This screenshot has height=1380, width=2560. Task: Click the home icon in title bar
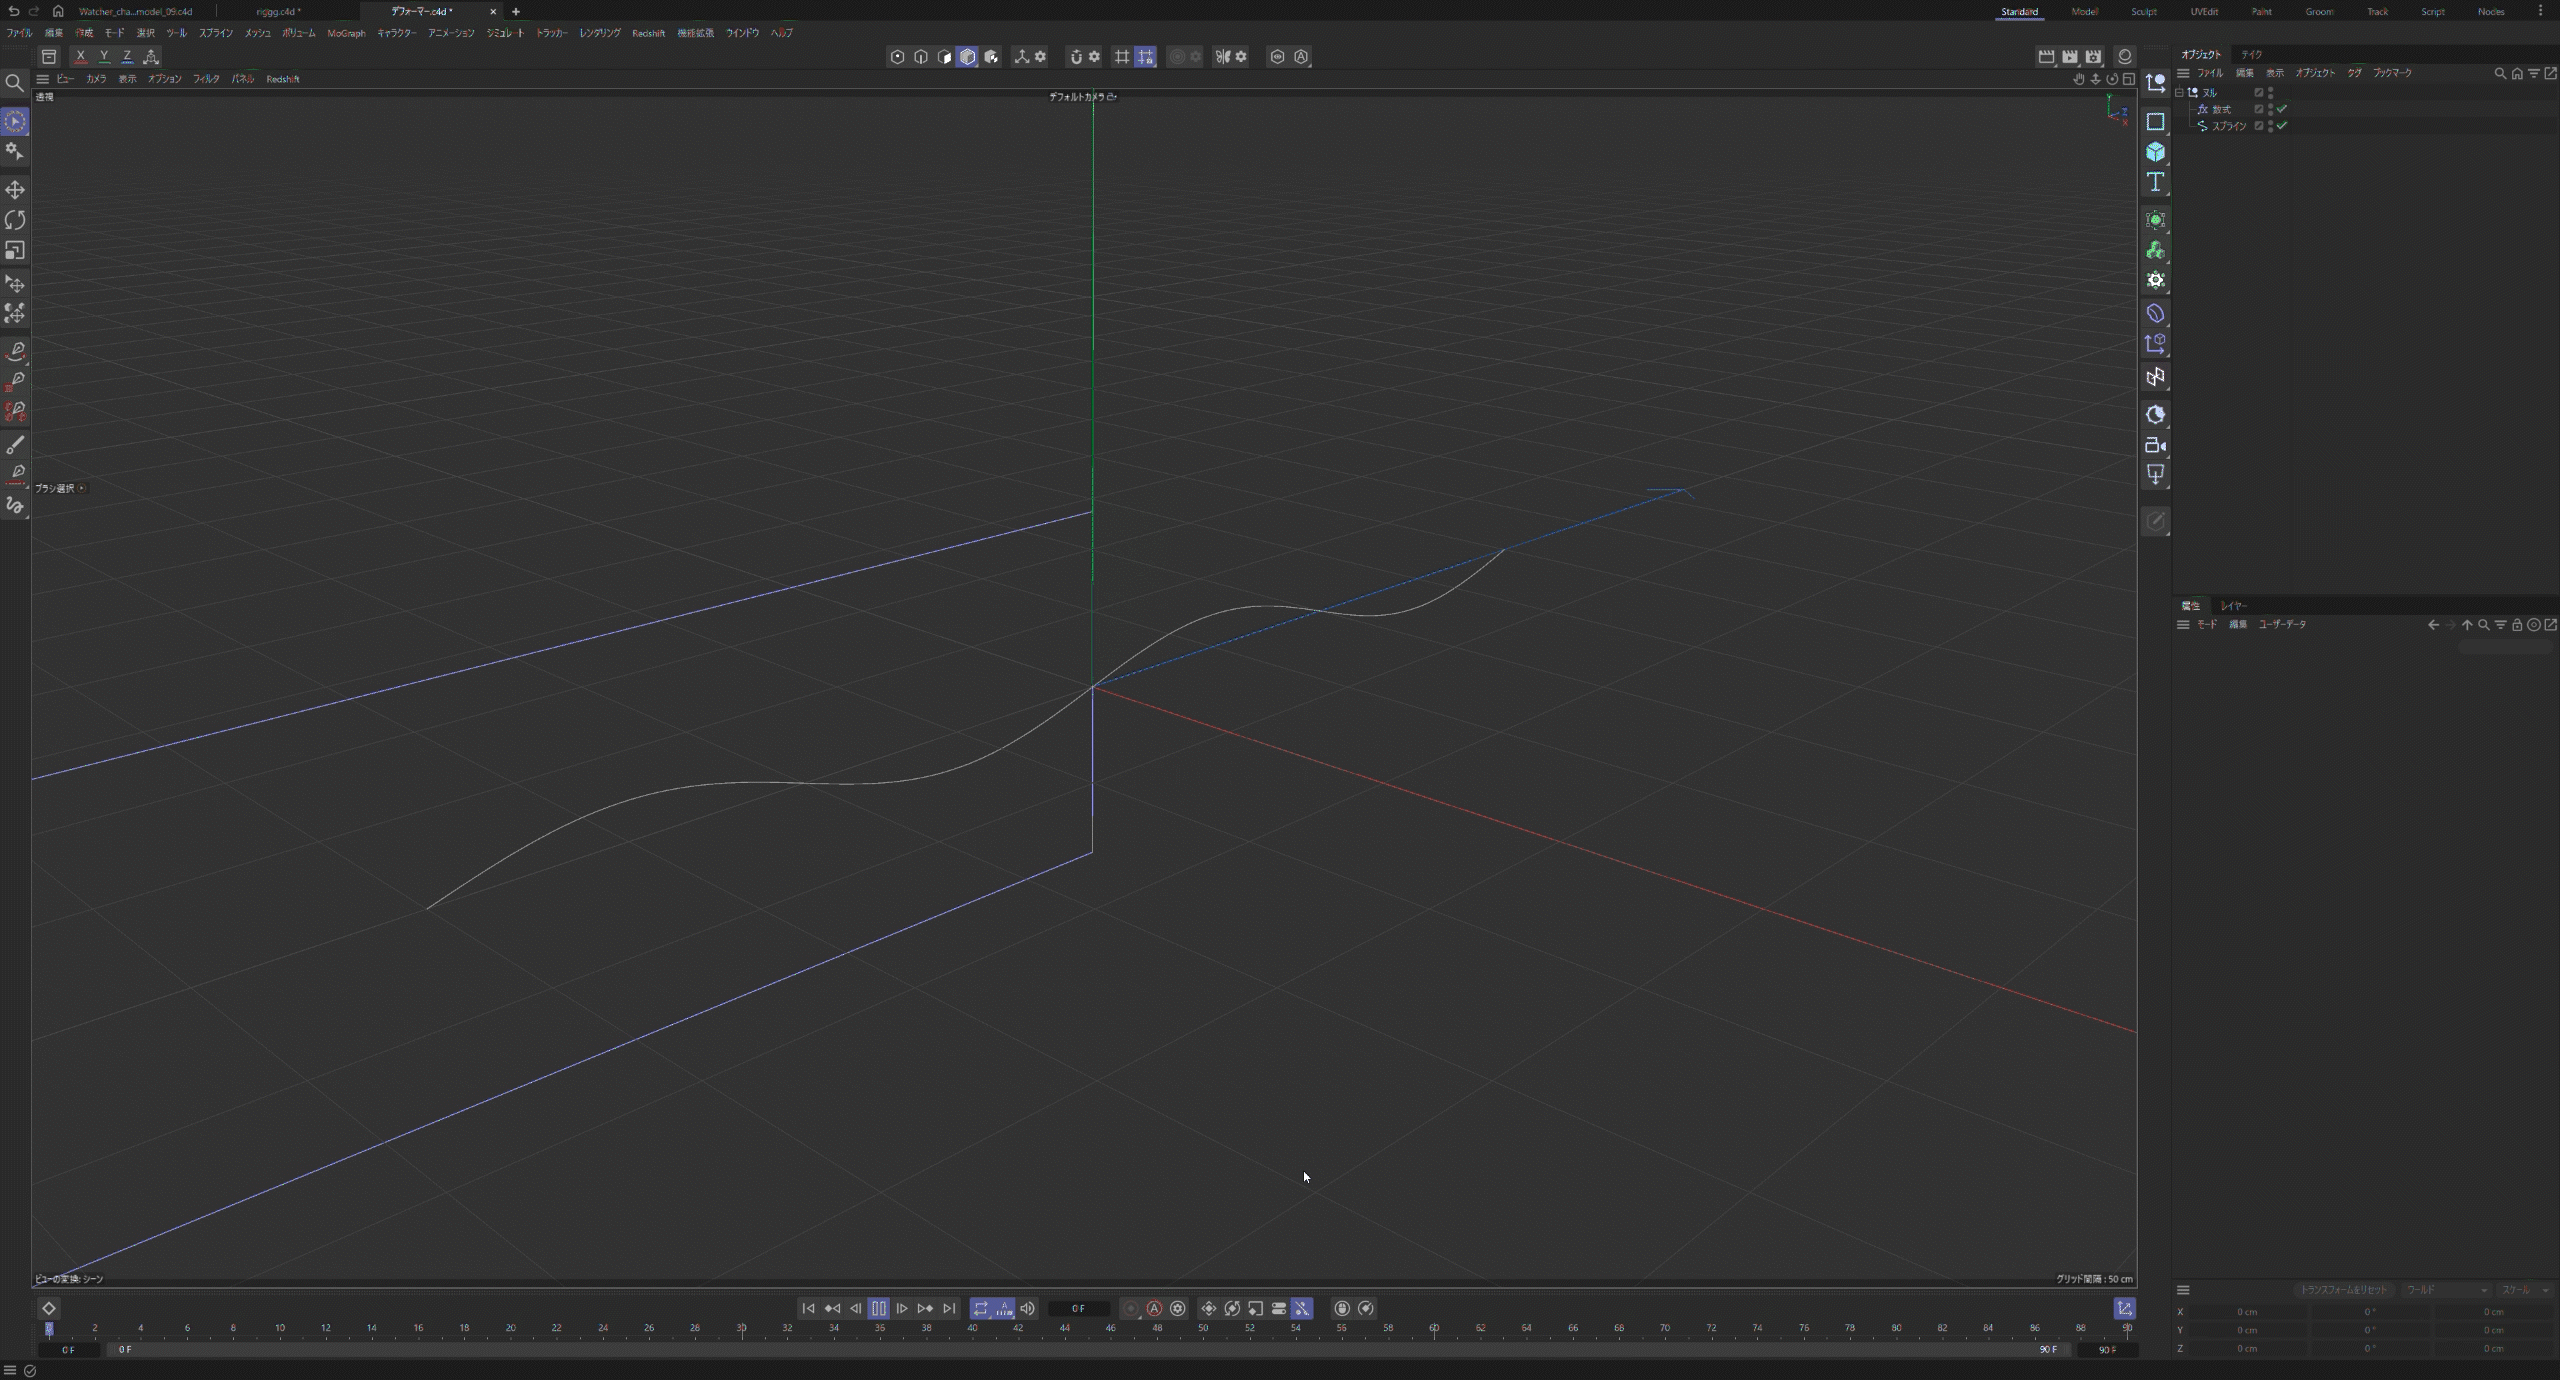click(x=58, y=11)
